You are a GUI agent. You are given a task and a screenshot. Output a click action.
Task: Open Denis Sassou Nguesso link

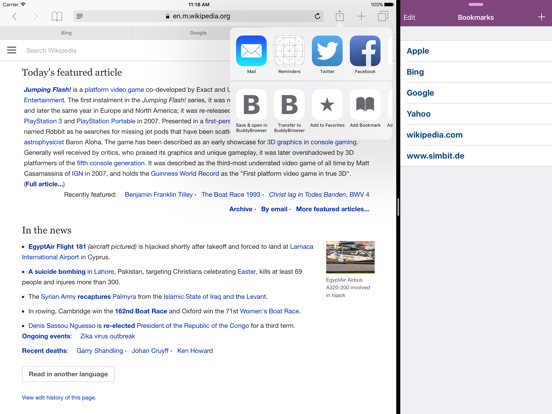pos(62,326)
